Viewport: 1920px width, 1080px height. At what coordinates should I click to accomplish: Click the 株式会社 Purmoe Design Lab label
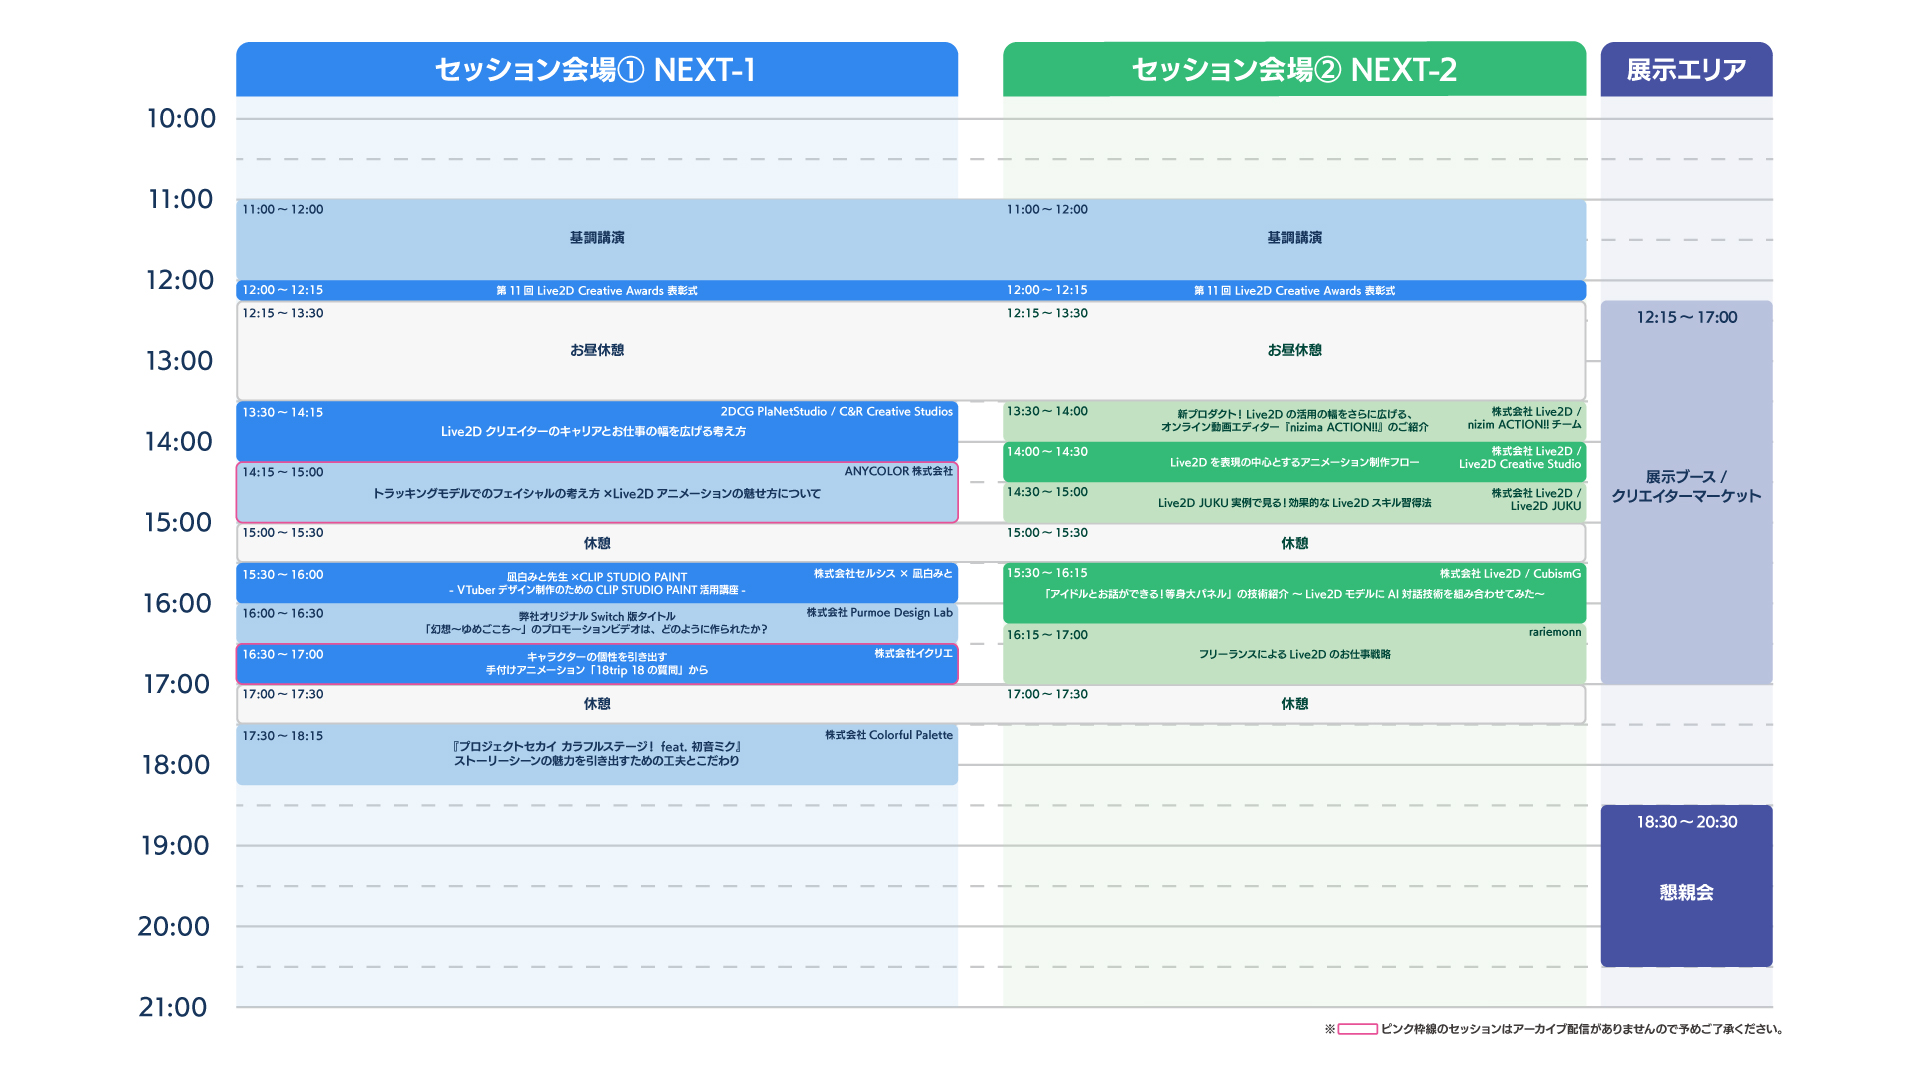(x=880, y=613)
